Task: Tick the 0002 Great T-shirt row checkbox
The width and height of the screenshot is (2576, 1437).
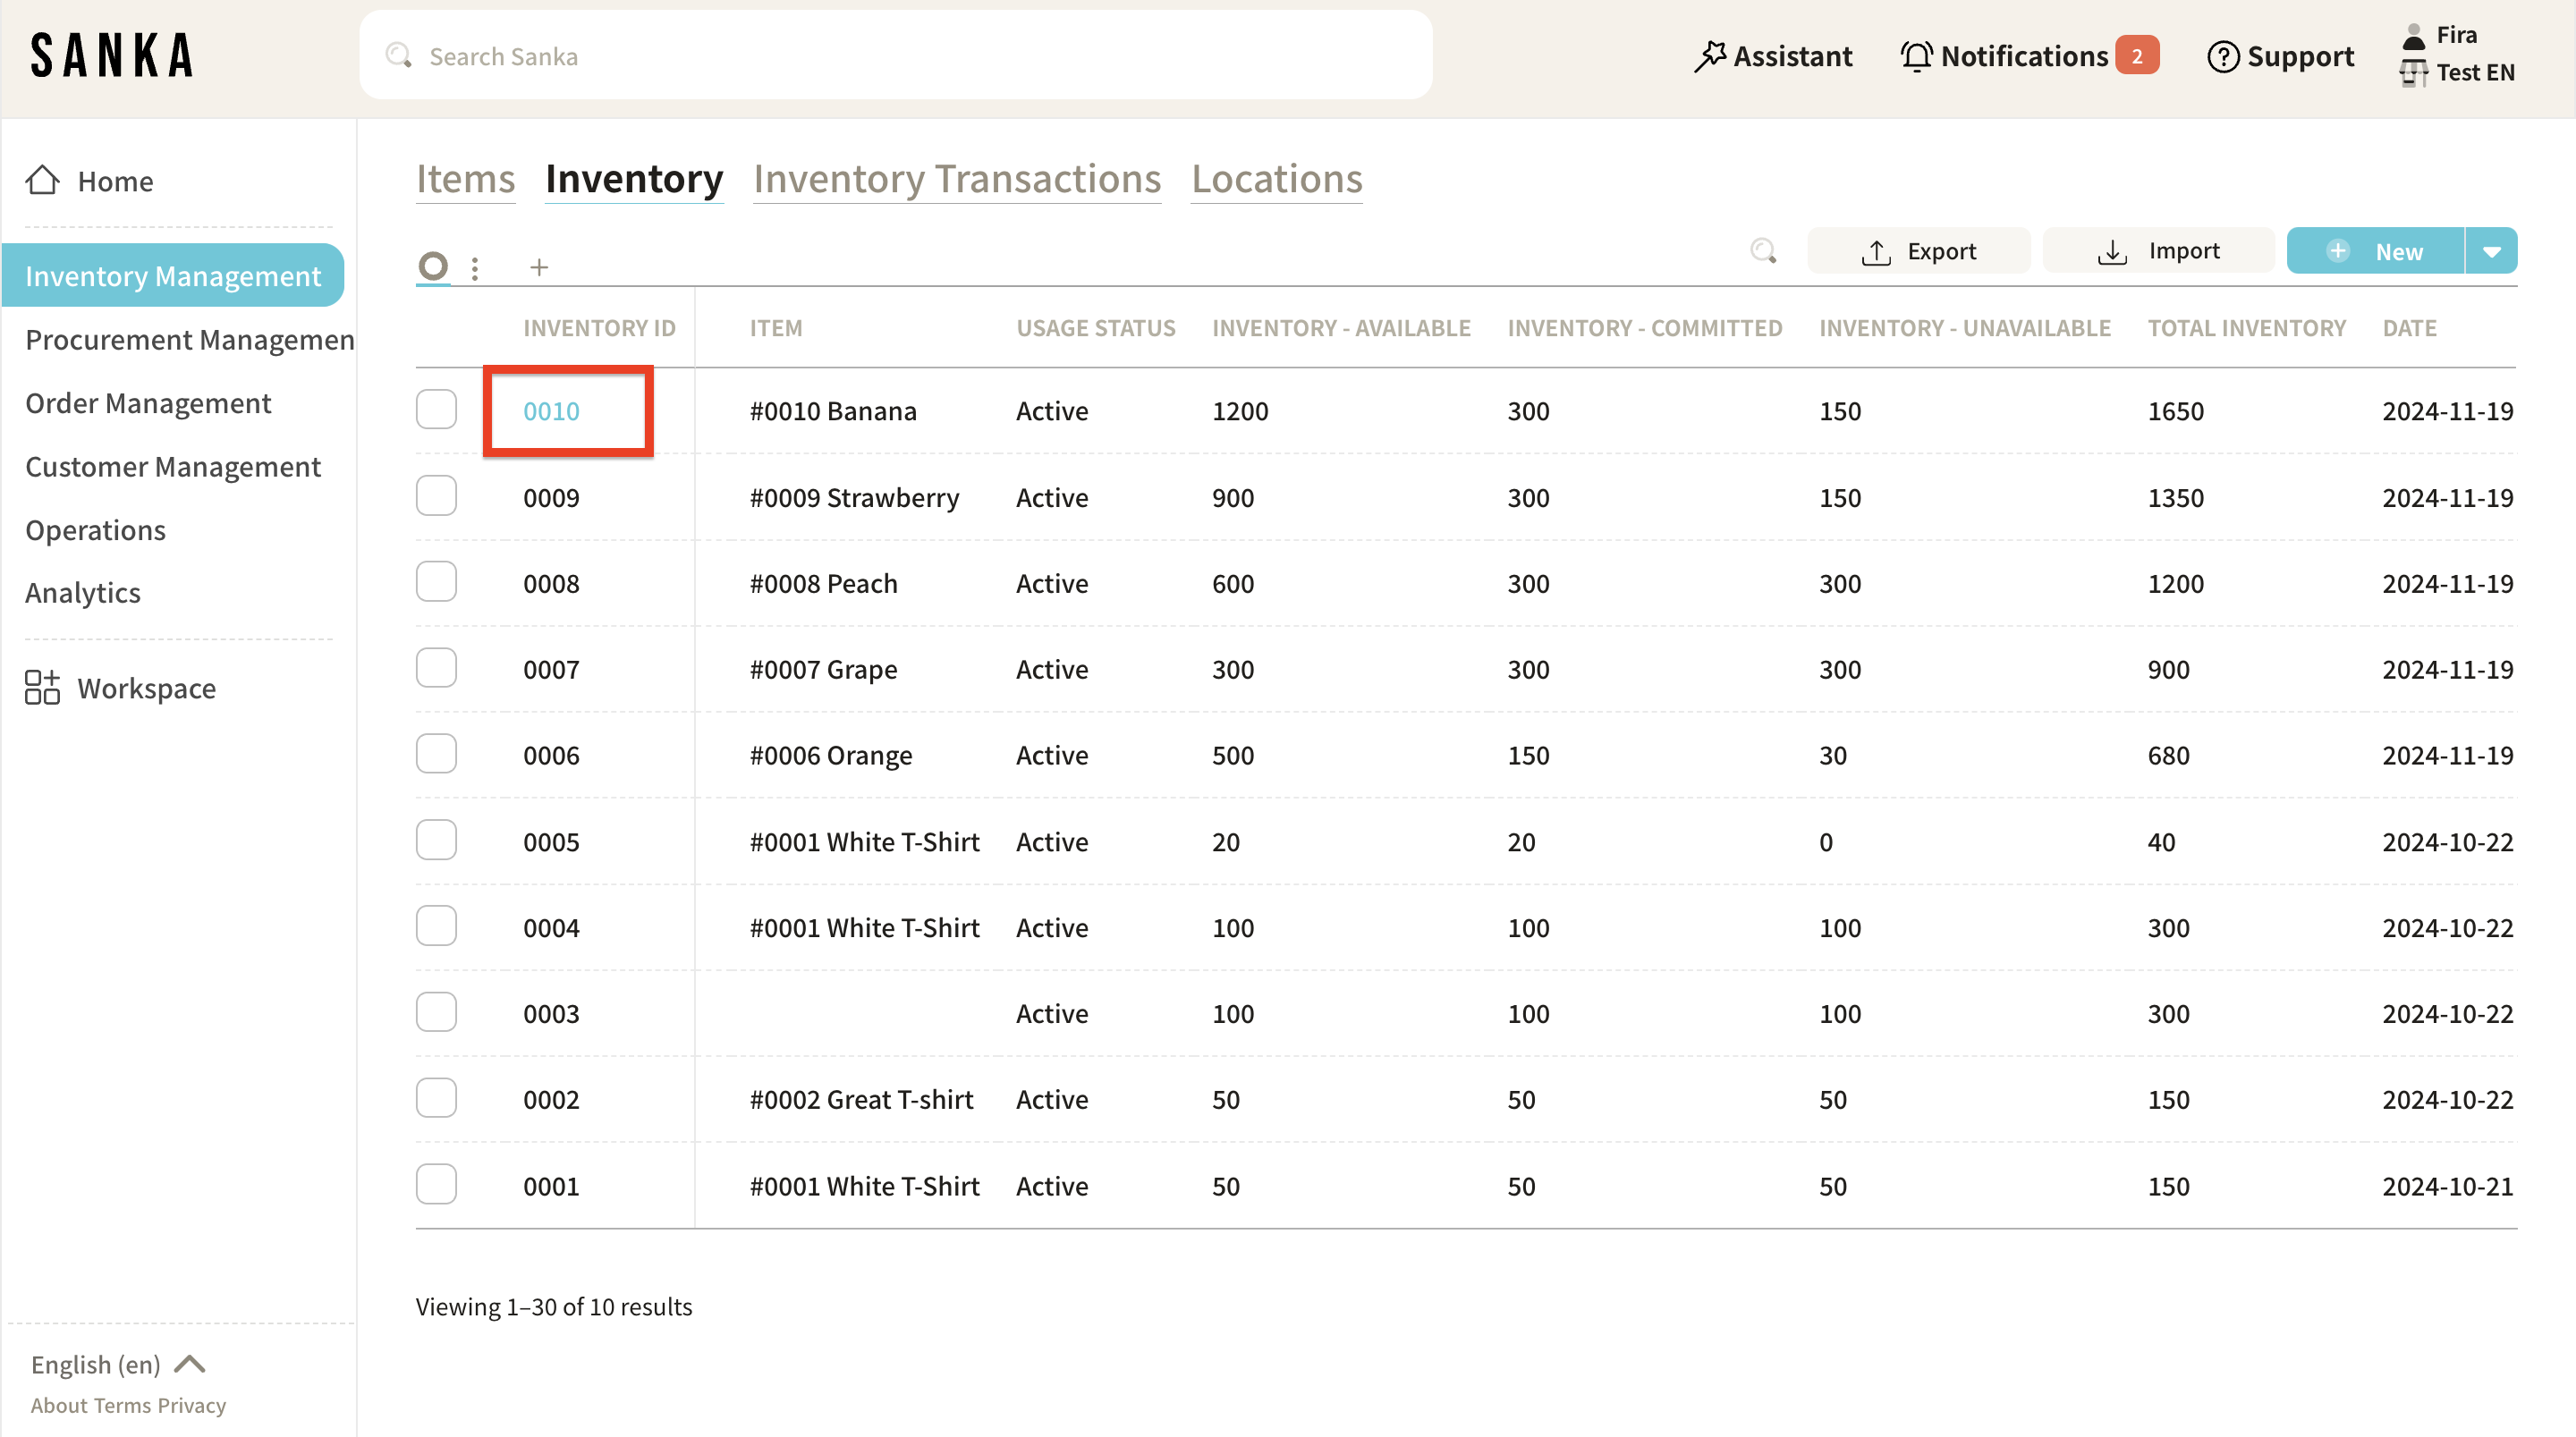Action: point(436,1098)
